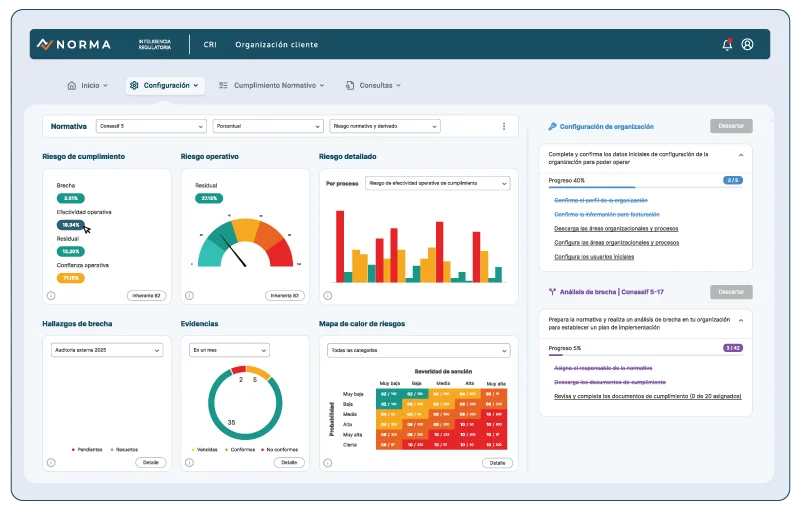800x509 pixels.
Task: Click the Progreso 40% progress bar
Action: click(645, 188)
